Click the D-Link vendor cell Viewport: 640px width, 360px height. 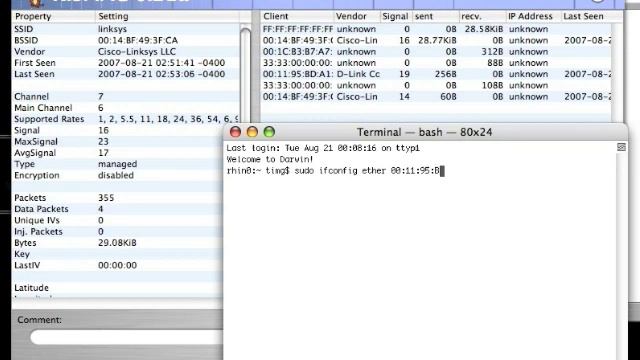coord(358,74)
